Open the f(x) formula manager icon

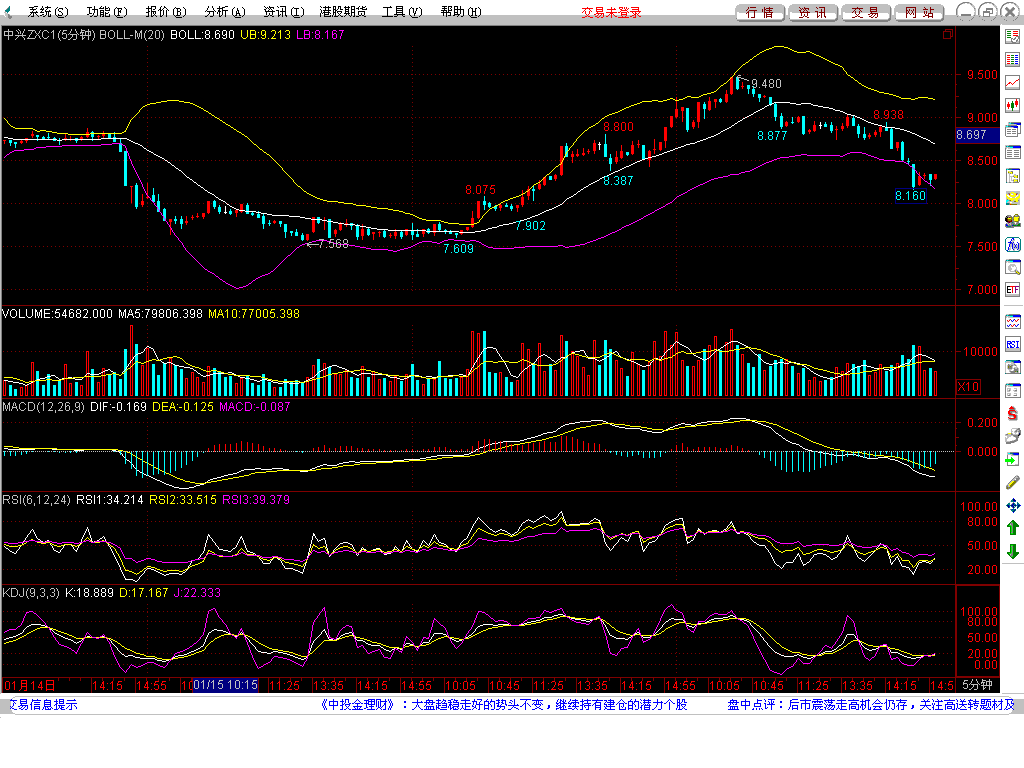click(x=1012, y=244)
